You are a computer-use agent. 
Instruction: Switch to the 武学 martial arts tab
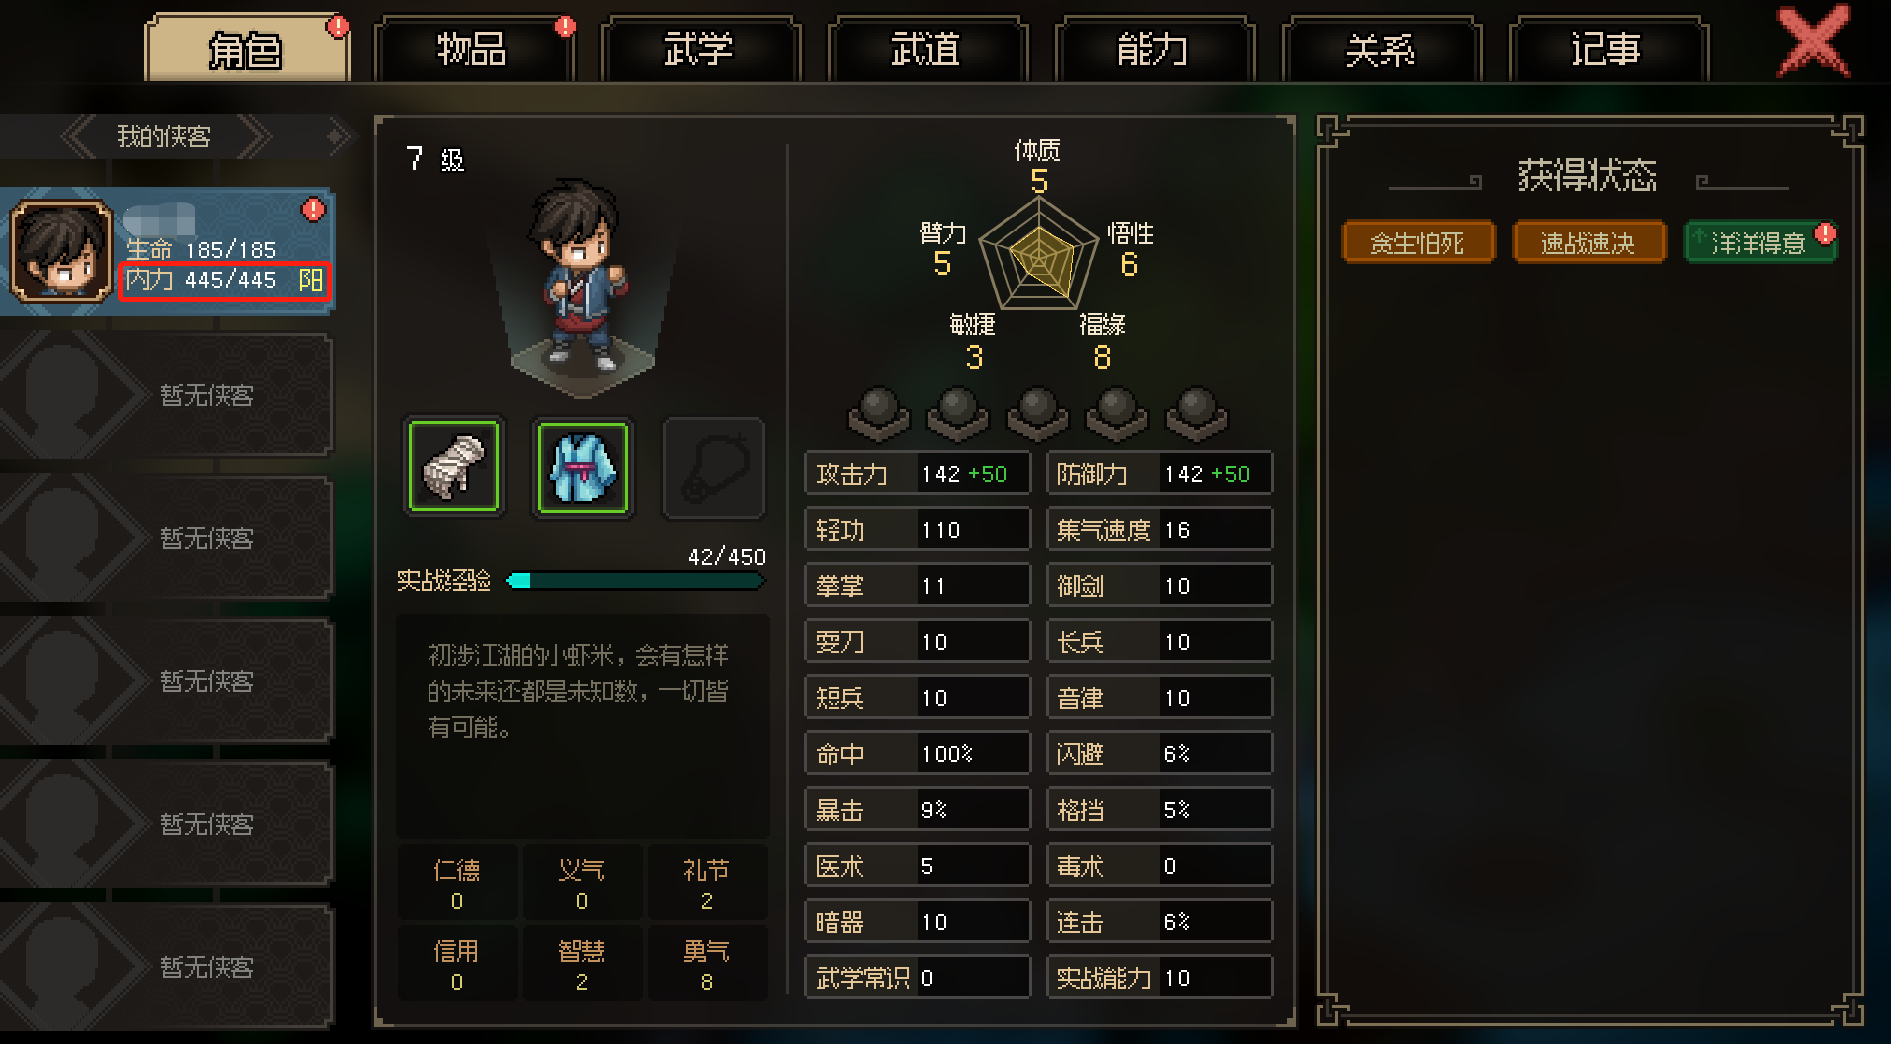tap(700, 49)
